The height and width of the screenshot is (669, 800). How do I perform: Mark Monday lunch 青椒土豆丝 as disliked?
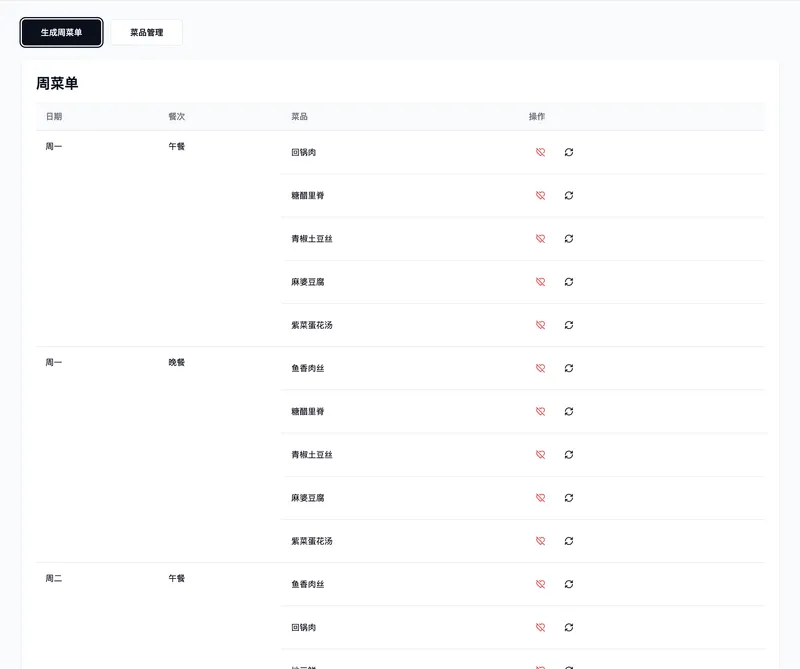point(540,239)
